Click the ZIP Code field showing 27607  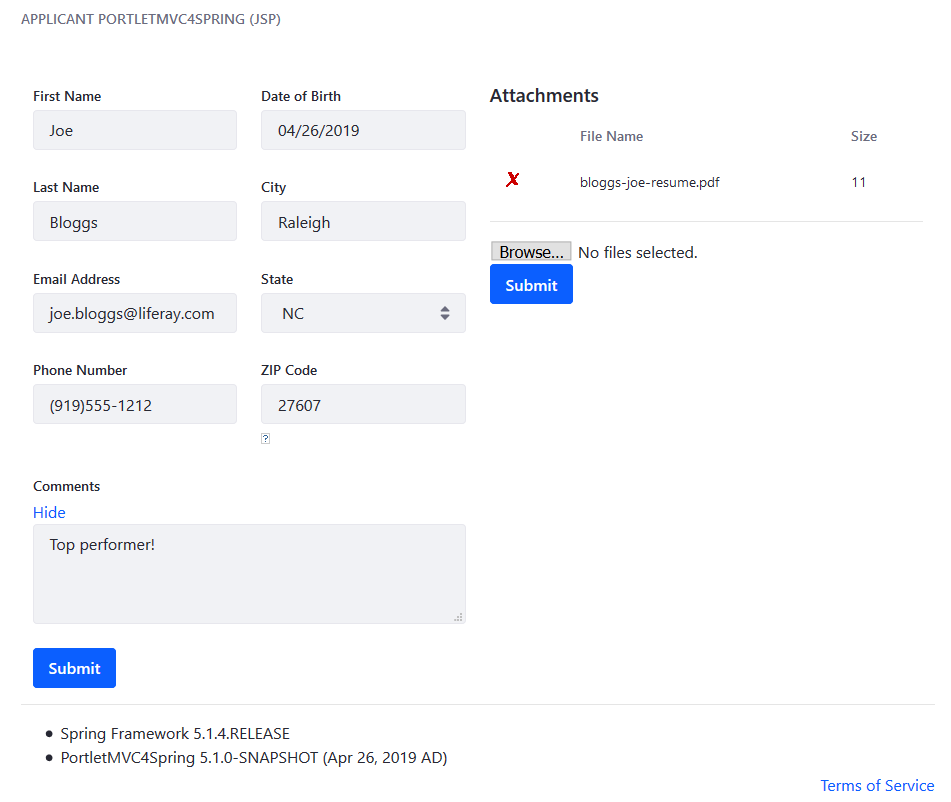click(363, 404)
